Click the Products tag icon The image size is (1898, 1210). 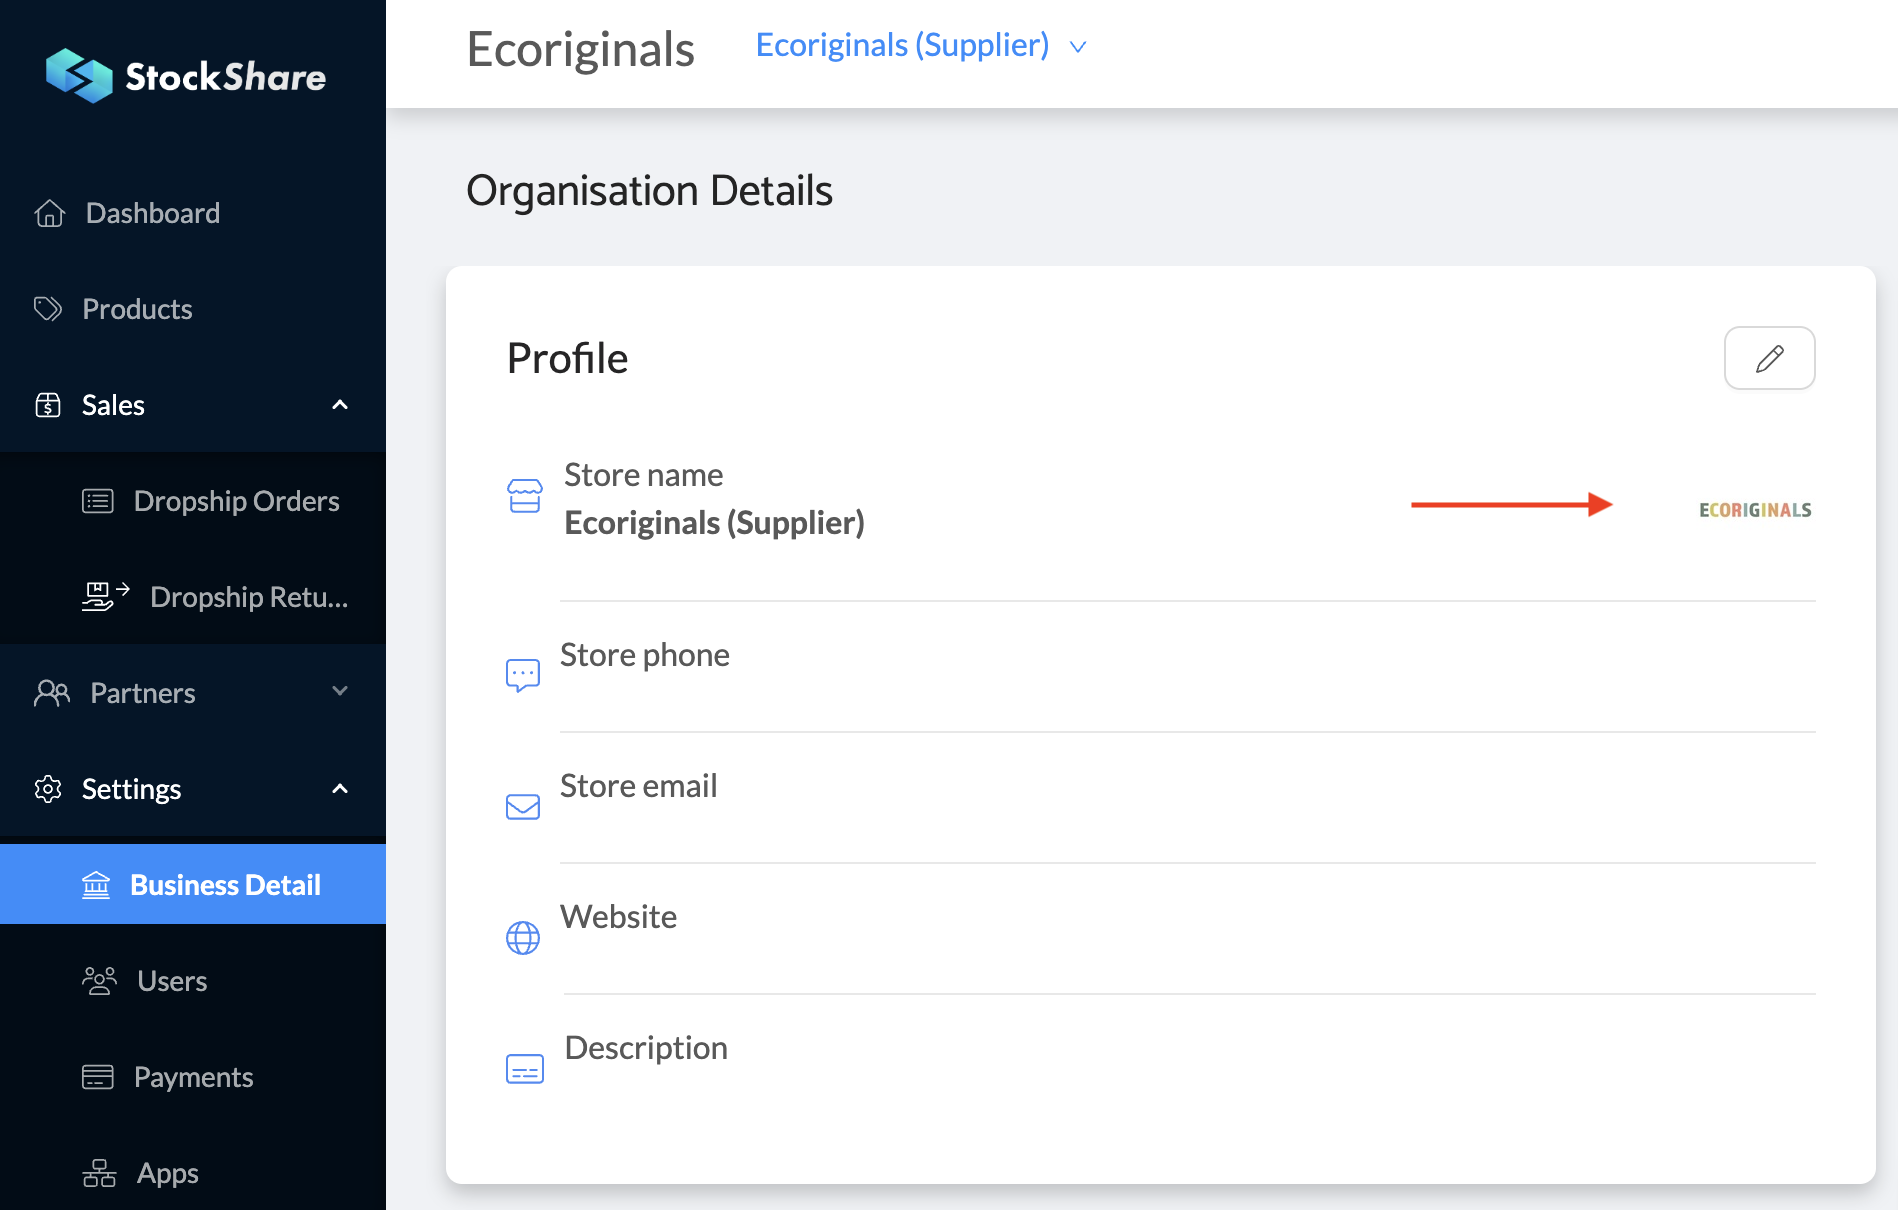pyautogui.click(x=48, y=309)
